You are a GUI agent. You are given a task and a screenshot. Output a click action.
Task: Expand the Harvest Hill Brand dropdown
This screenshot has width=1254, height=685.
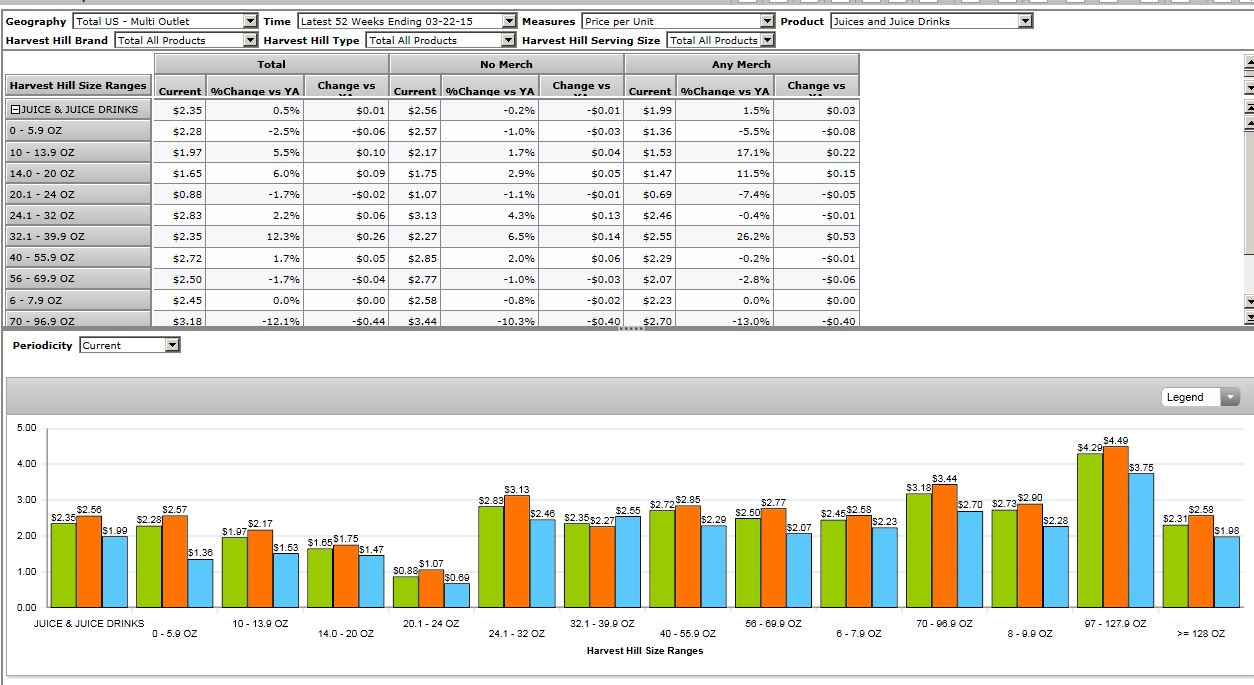coord(250,40)
